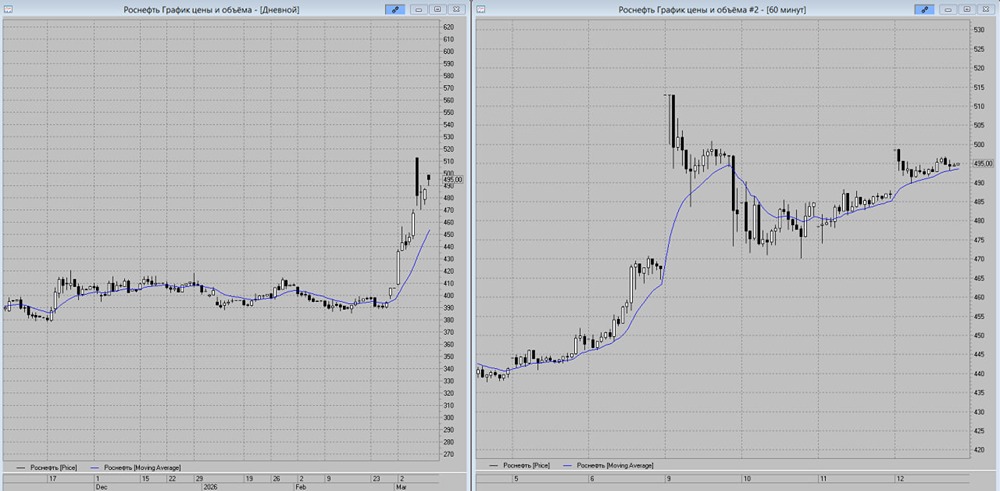Select Роснефть [Moving Average] legend in the 60-minute chart
Viewport: 1000px width, 491px height.
pyautogui.click(x=608, y=465)
